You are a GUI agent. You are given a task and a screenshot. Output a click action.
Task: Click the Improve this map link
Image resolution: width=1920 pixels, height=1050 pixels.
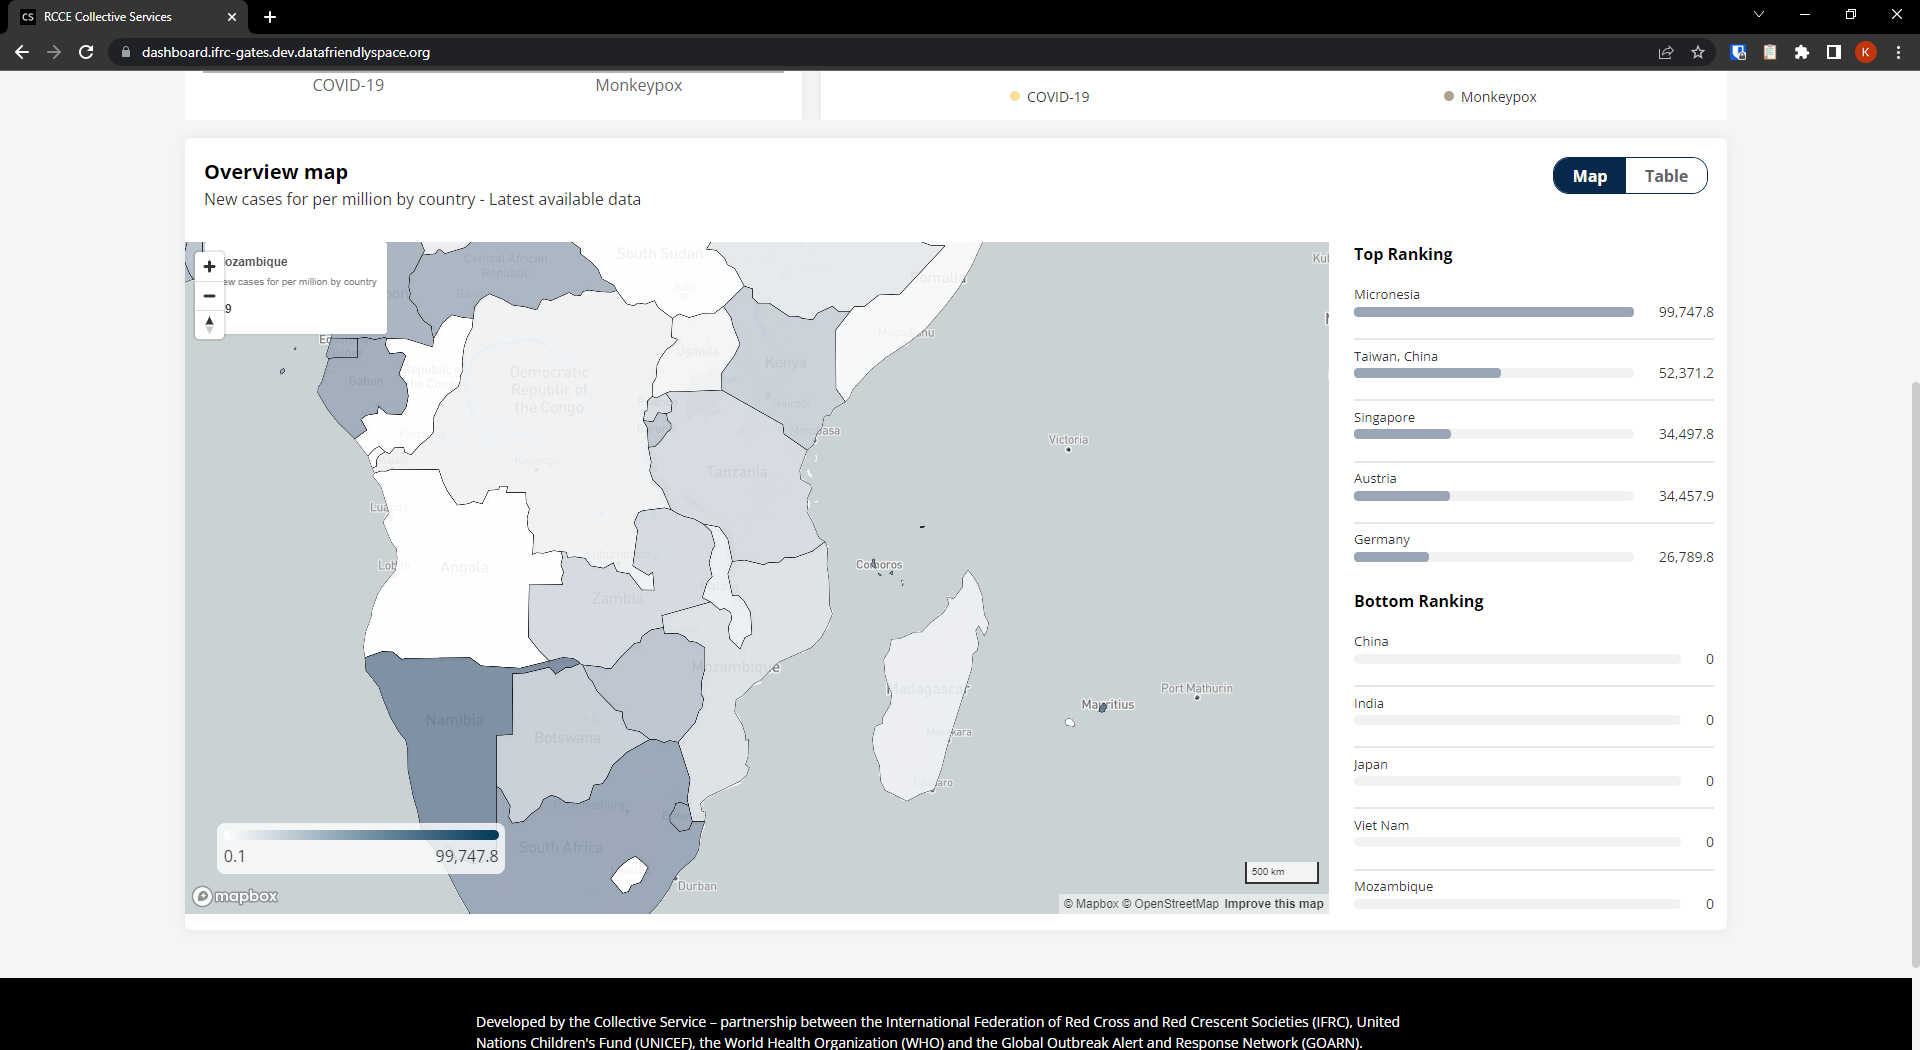point(1273,903)
